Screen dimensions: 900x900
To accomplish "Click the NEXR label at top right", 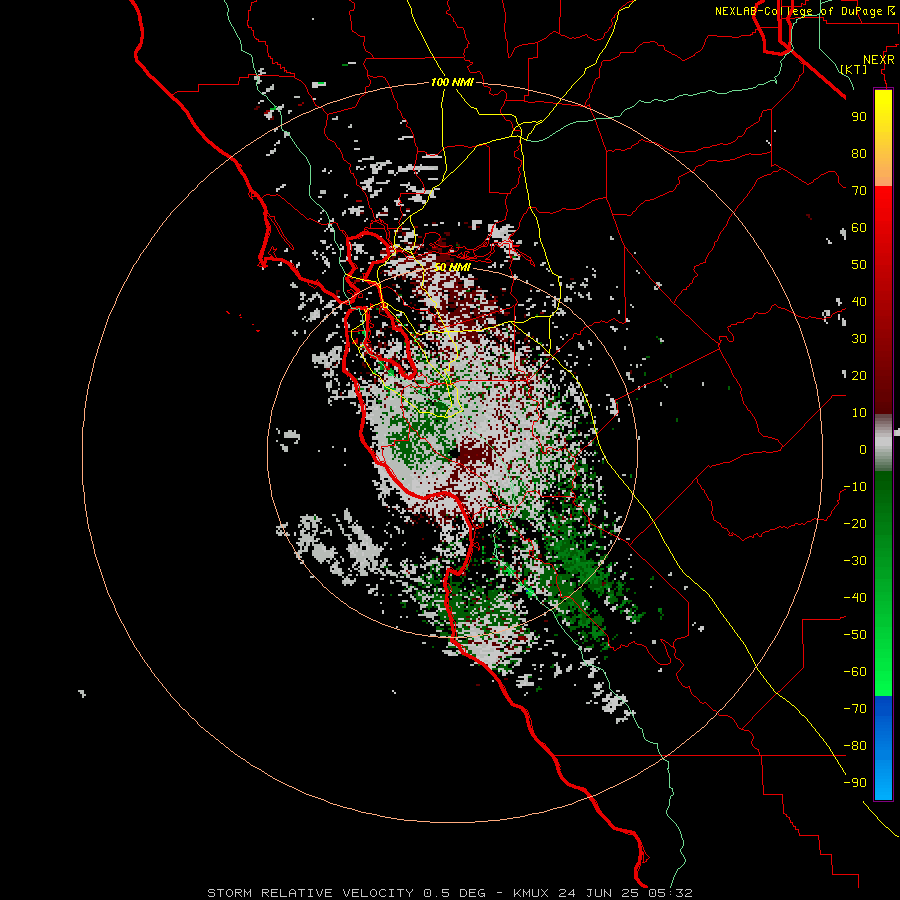I will (x=879, y=60).
